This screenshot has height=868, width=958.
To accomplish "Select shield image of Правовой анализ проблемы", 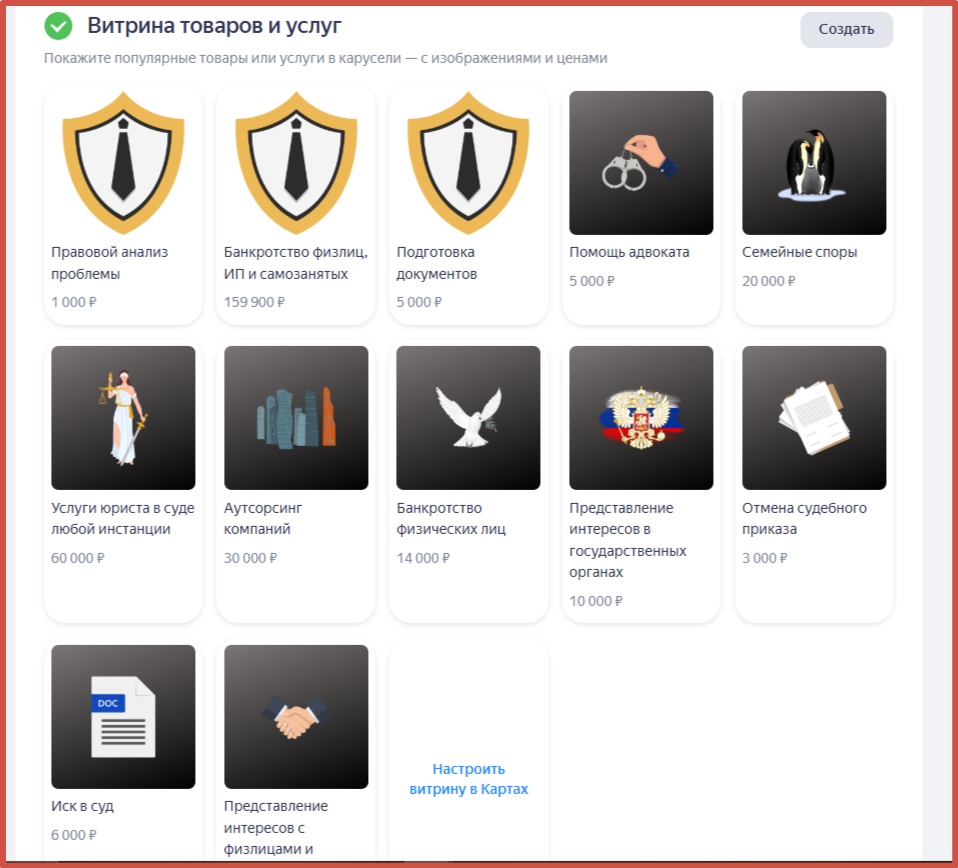I will (x=123, y=162).
